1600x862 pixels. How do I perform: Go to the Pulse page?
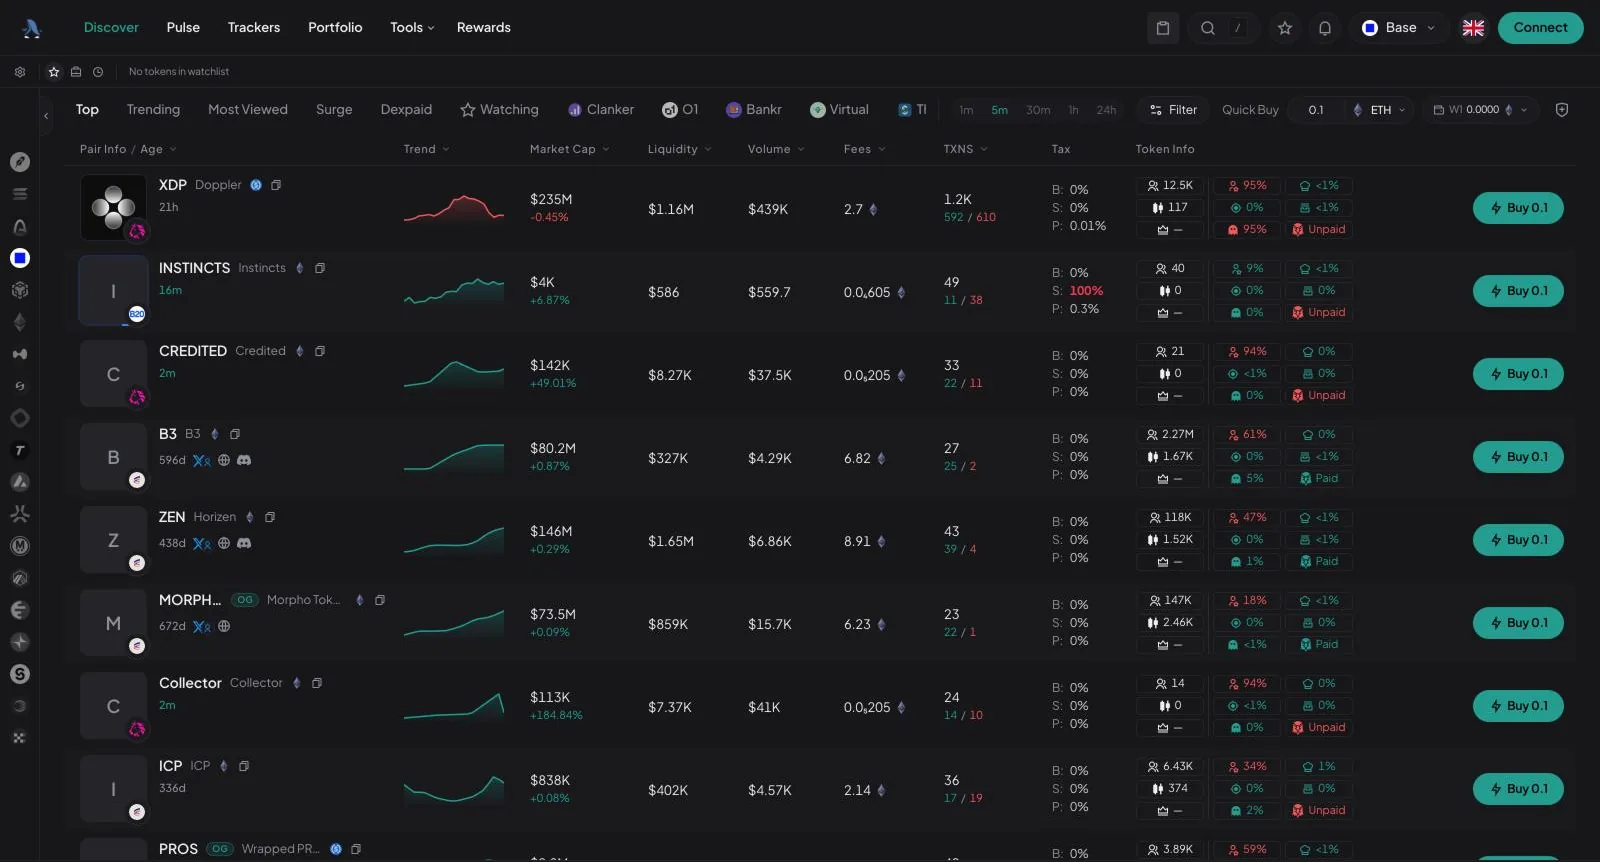[183, 28]
